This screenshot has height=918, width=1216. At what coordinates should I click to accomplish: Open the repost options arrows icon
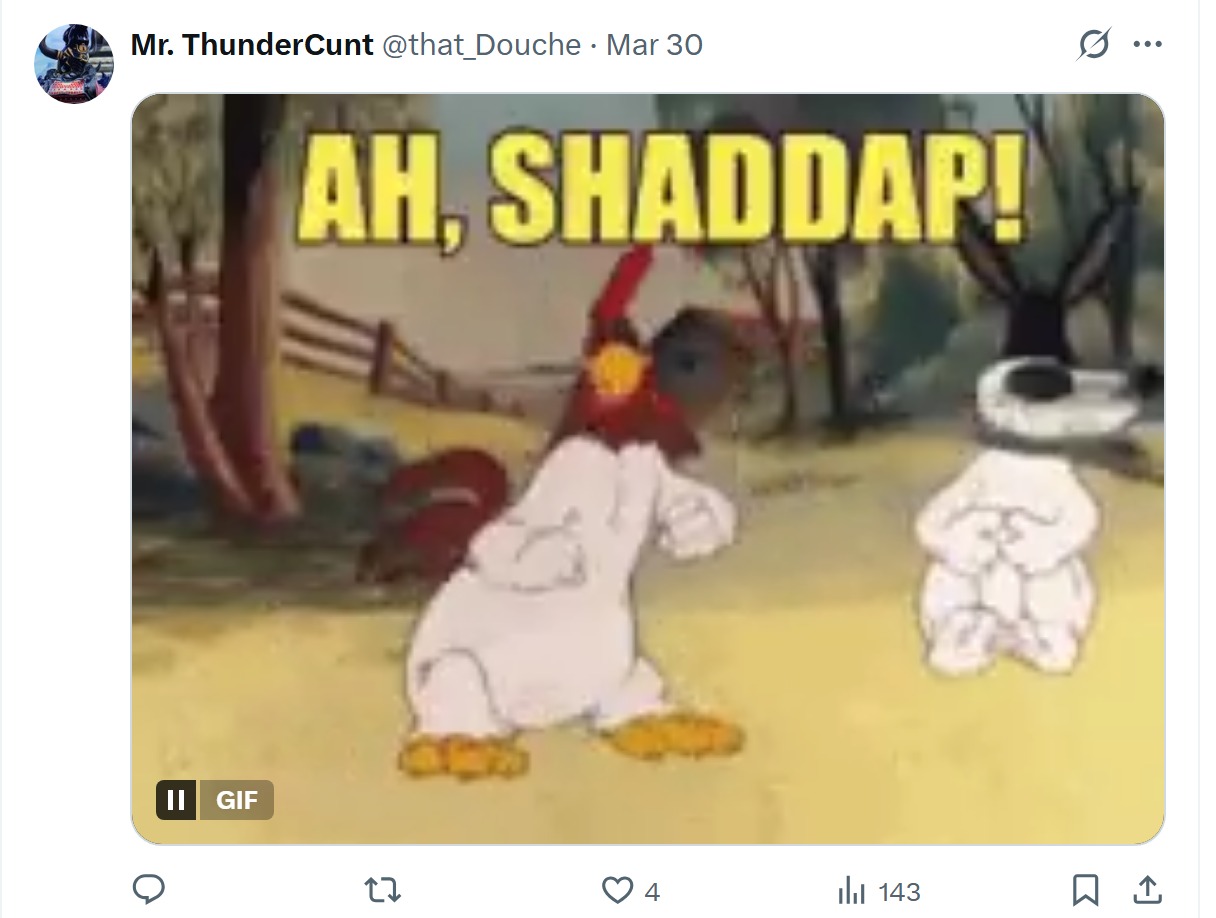382,890
